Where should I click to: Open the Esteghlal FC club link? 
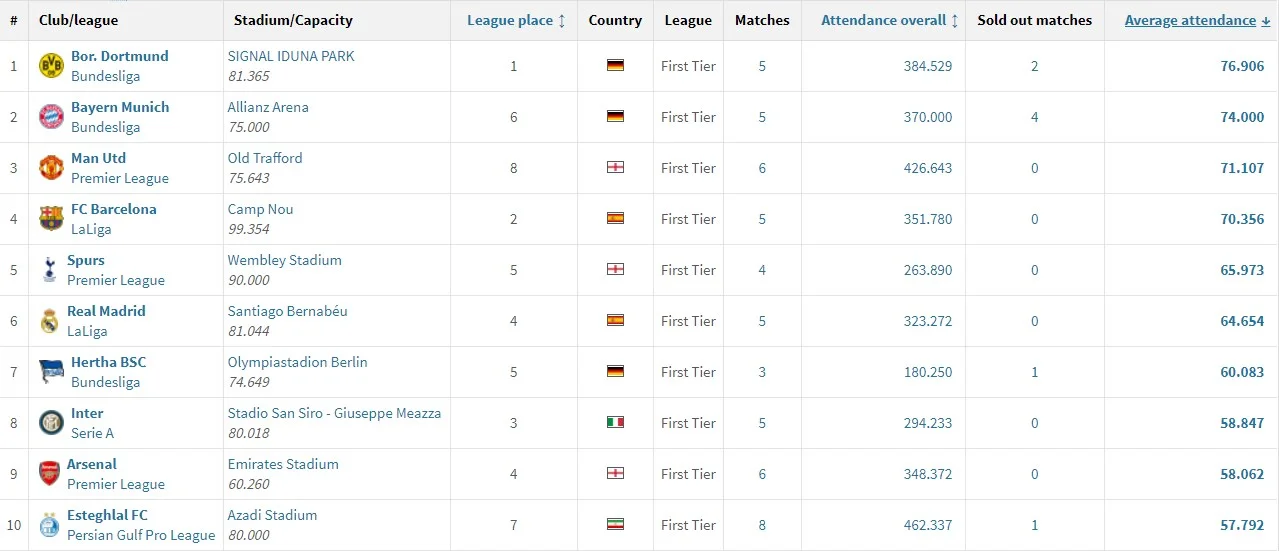(x=109, y=515)
